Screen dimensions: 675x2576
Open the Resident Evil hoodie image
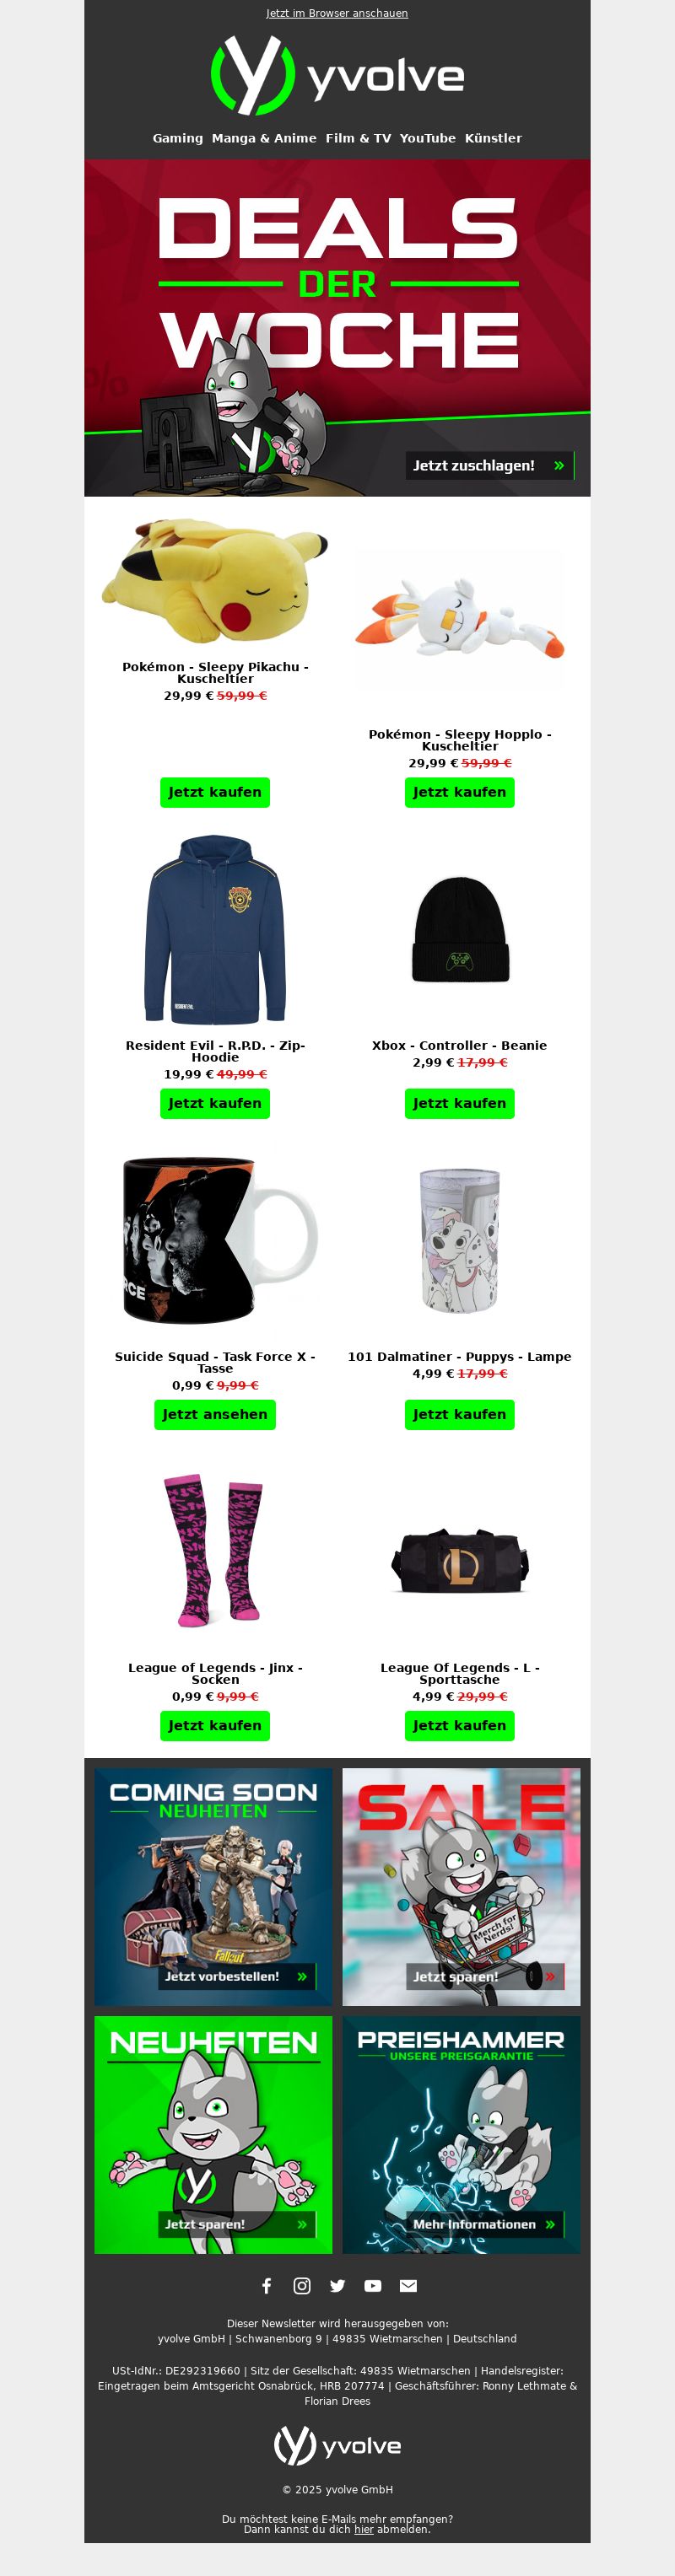[x=215, y=929]
